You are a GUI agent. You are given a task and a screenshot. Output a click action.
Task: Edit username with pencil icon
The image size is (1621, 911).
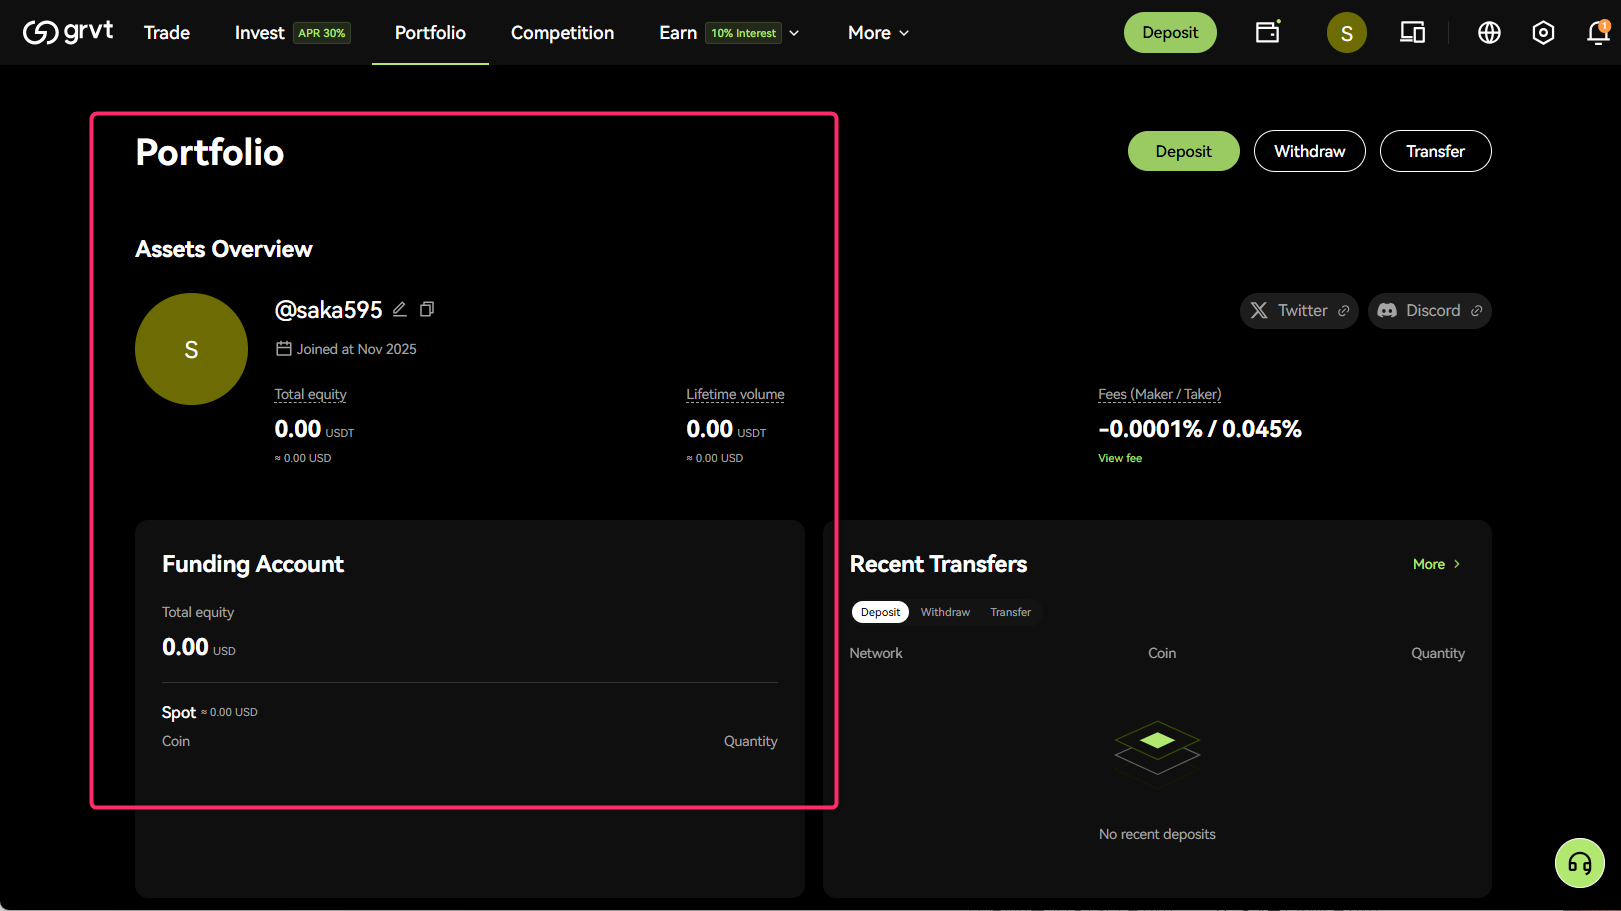coord(400,309)
